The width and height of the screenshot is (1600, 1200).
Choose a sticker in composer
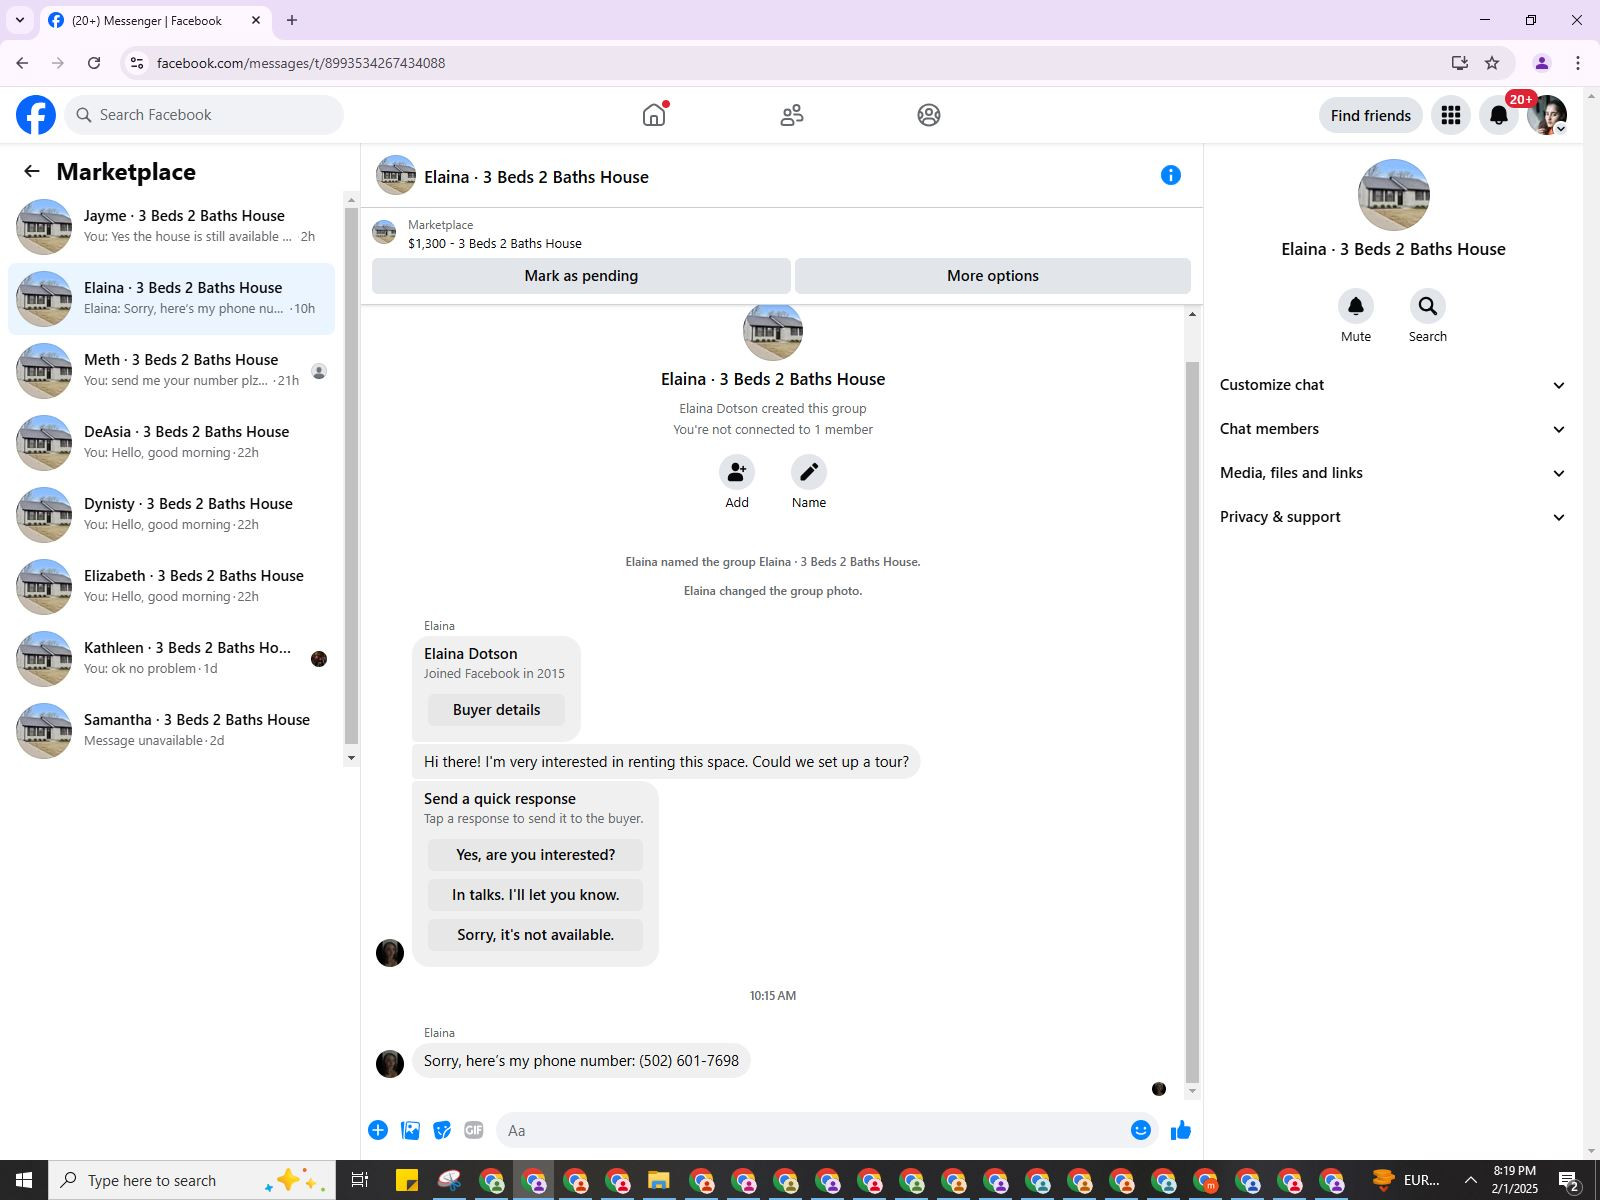tap(442, 1130)
